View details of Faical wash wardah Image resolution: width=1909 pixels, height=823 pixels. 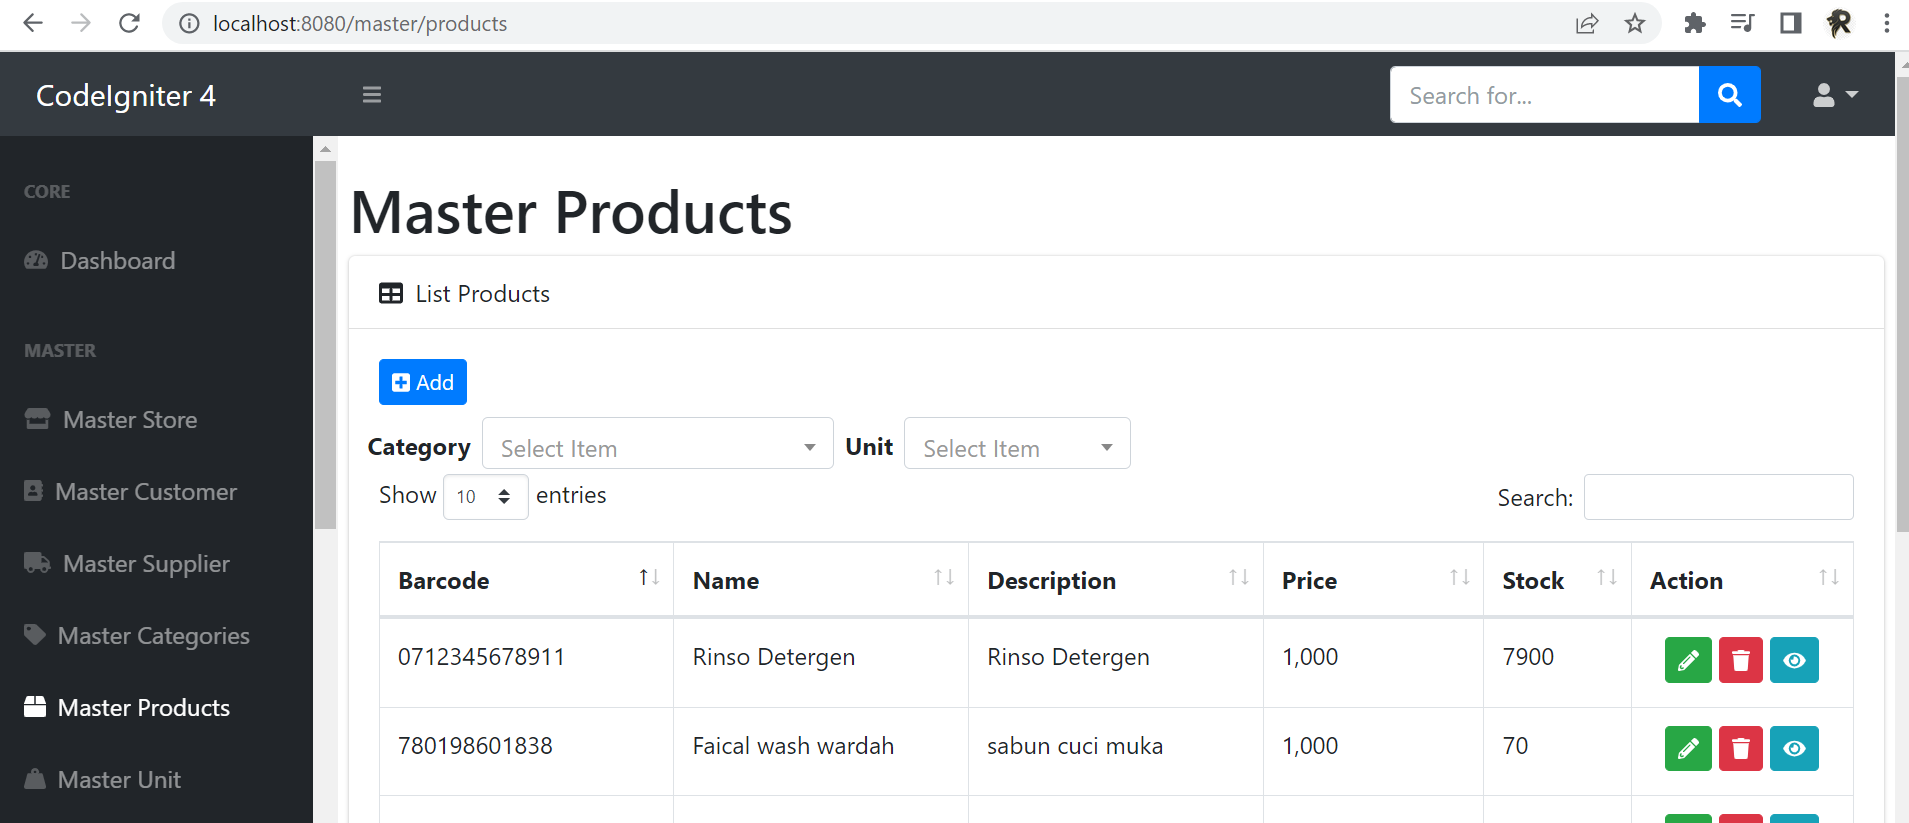tap(1794, 748)
